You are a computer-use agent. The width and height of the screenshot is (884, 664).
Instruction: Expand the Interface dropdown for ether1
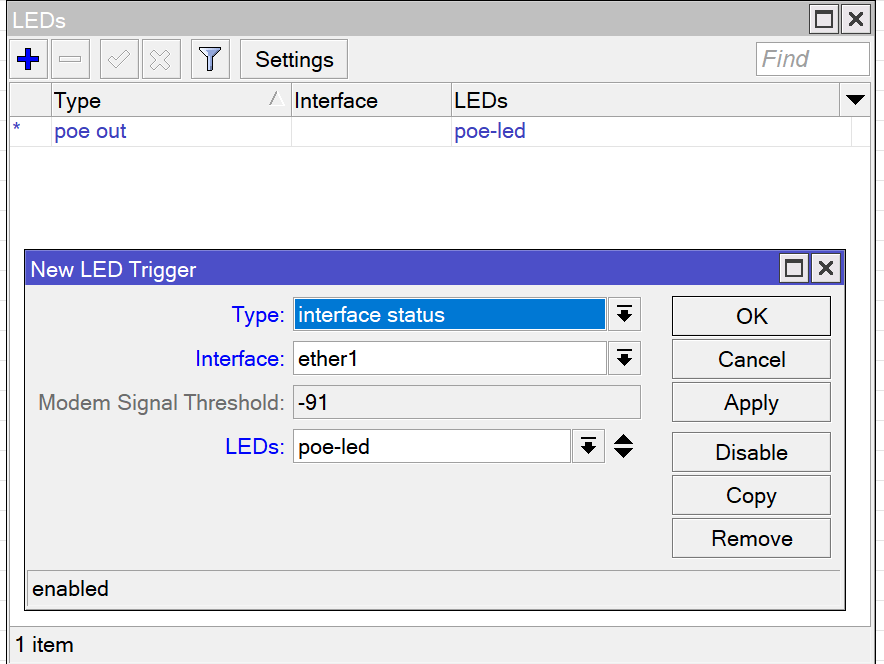click(x=623, y=358)
